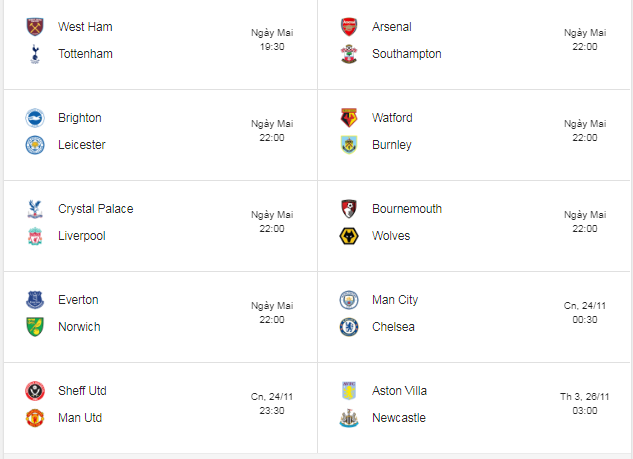Click the Southampton club crest
The image size is (633, 459).
point(349,54)
